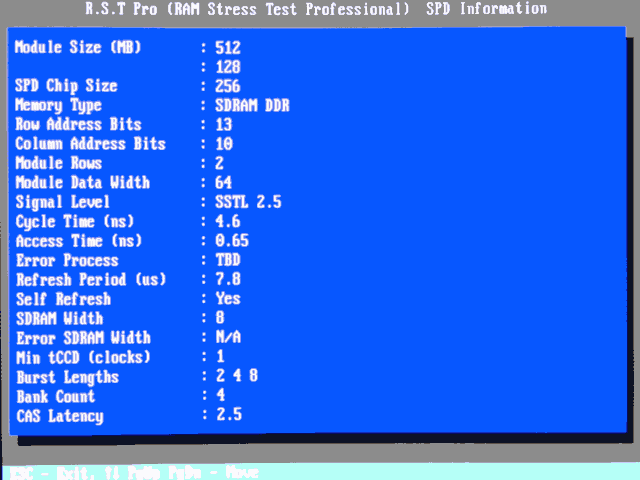This screenshot has height=480, width=640.
Task: Select the CAS Latency value 2.5
Action: 229,415
